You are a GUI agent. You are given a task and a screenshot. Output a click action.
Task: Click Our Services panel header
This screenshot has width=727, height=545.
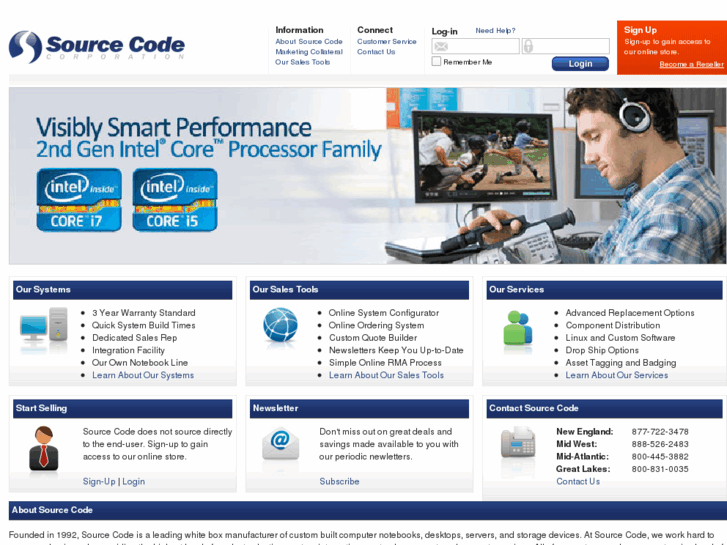pyautogui.click(x=604, y=290)
